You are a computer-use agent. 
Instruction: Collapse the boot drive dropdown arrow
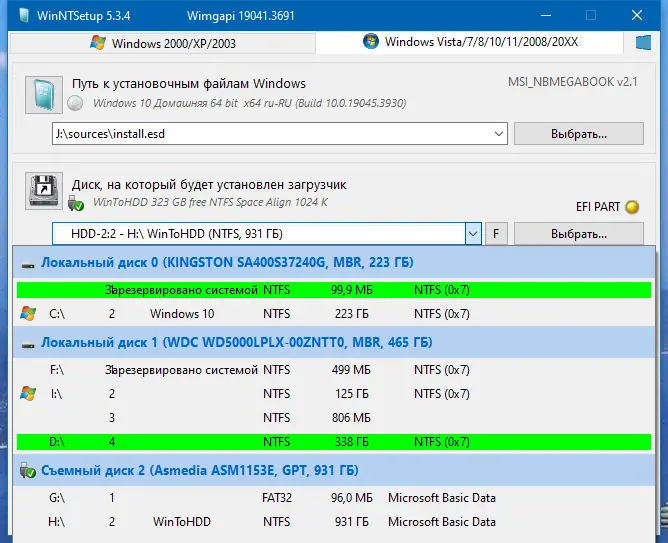(x=473, y=233)
